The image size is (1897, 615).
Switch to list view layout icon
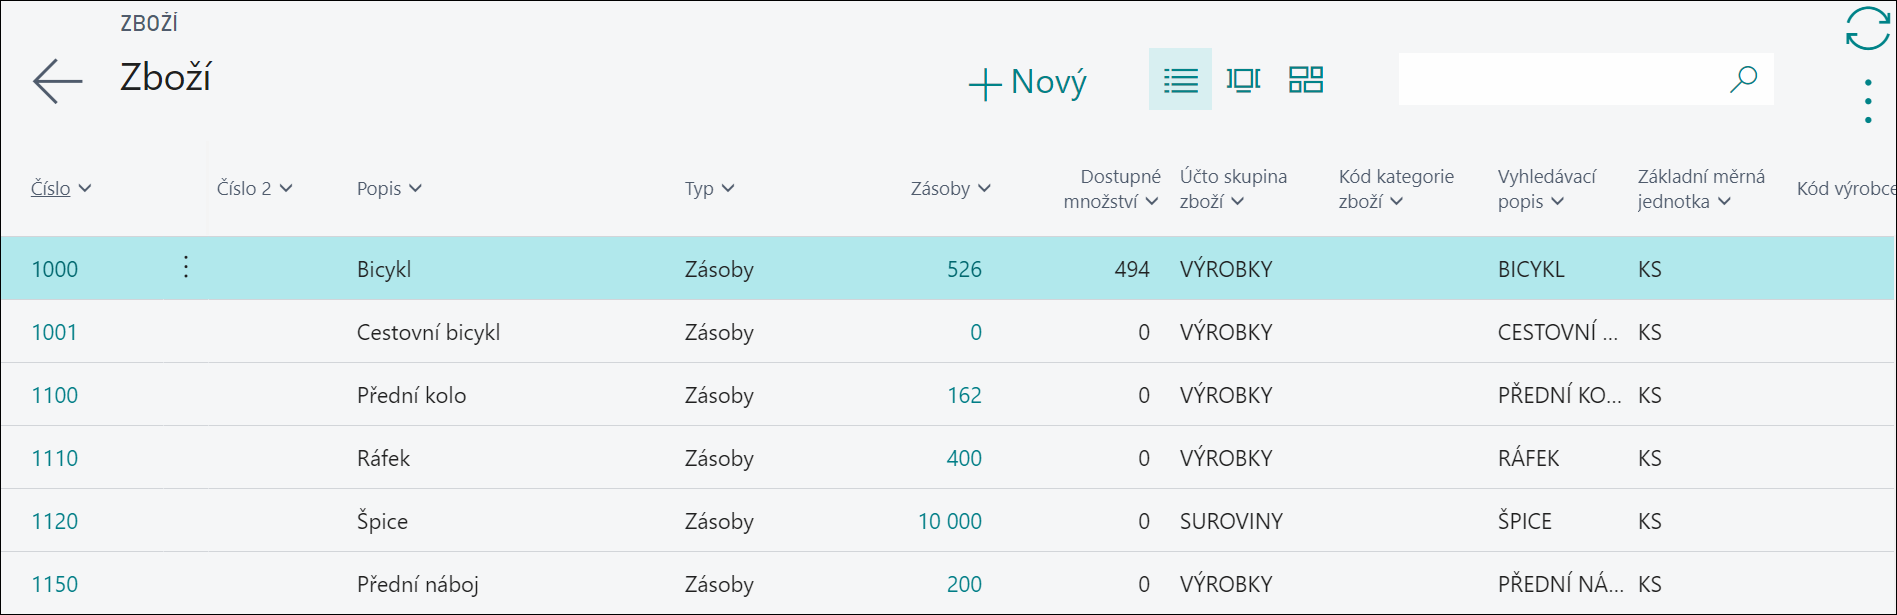[x=1180, y=79]
